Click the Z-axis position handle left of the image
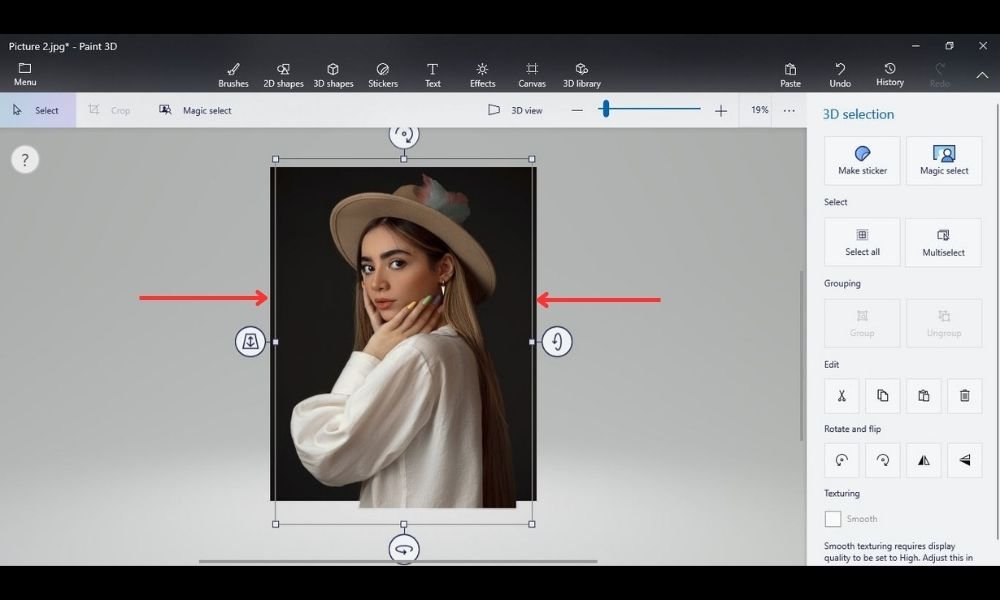The height and width of the screenshot is (600, 1000). tap(250, 342)
